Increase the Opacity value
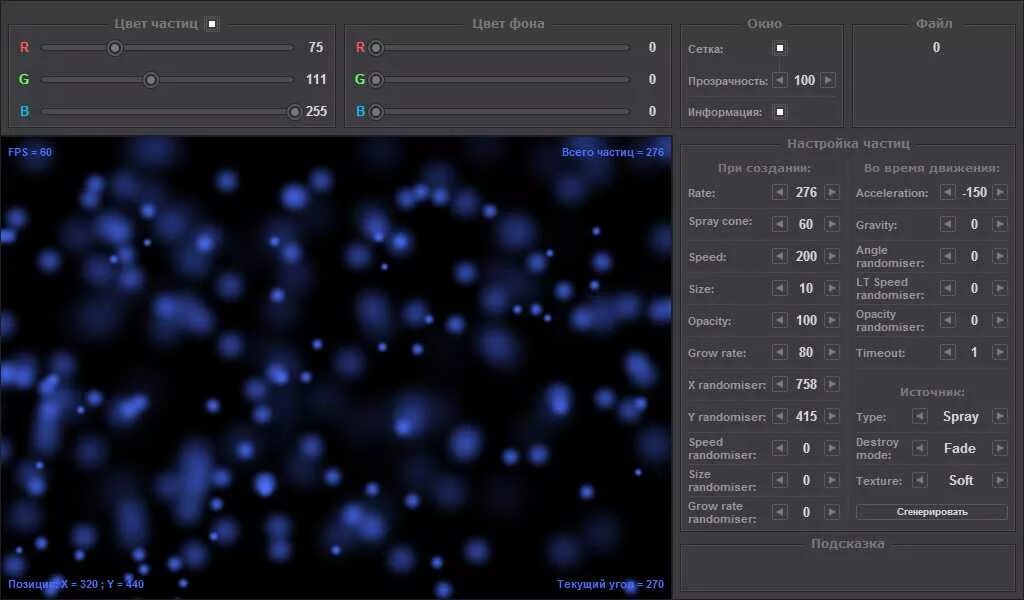This screenshot has width=1024, height=600. 832,320
